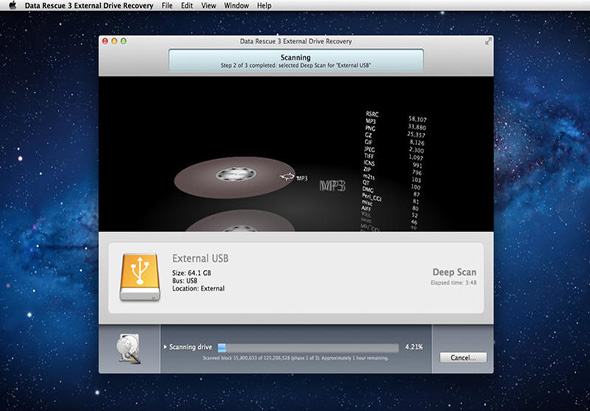
Task: Open the Edit menu
Action: (187, 6)
